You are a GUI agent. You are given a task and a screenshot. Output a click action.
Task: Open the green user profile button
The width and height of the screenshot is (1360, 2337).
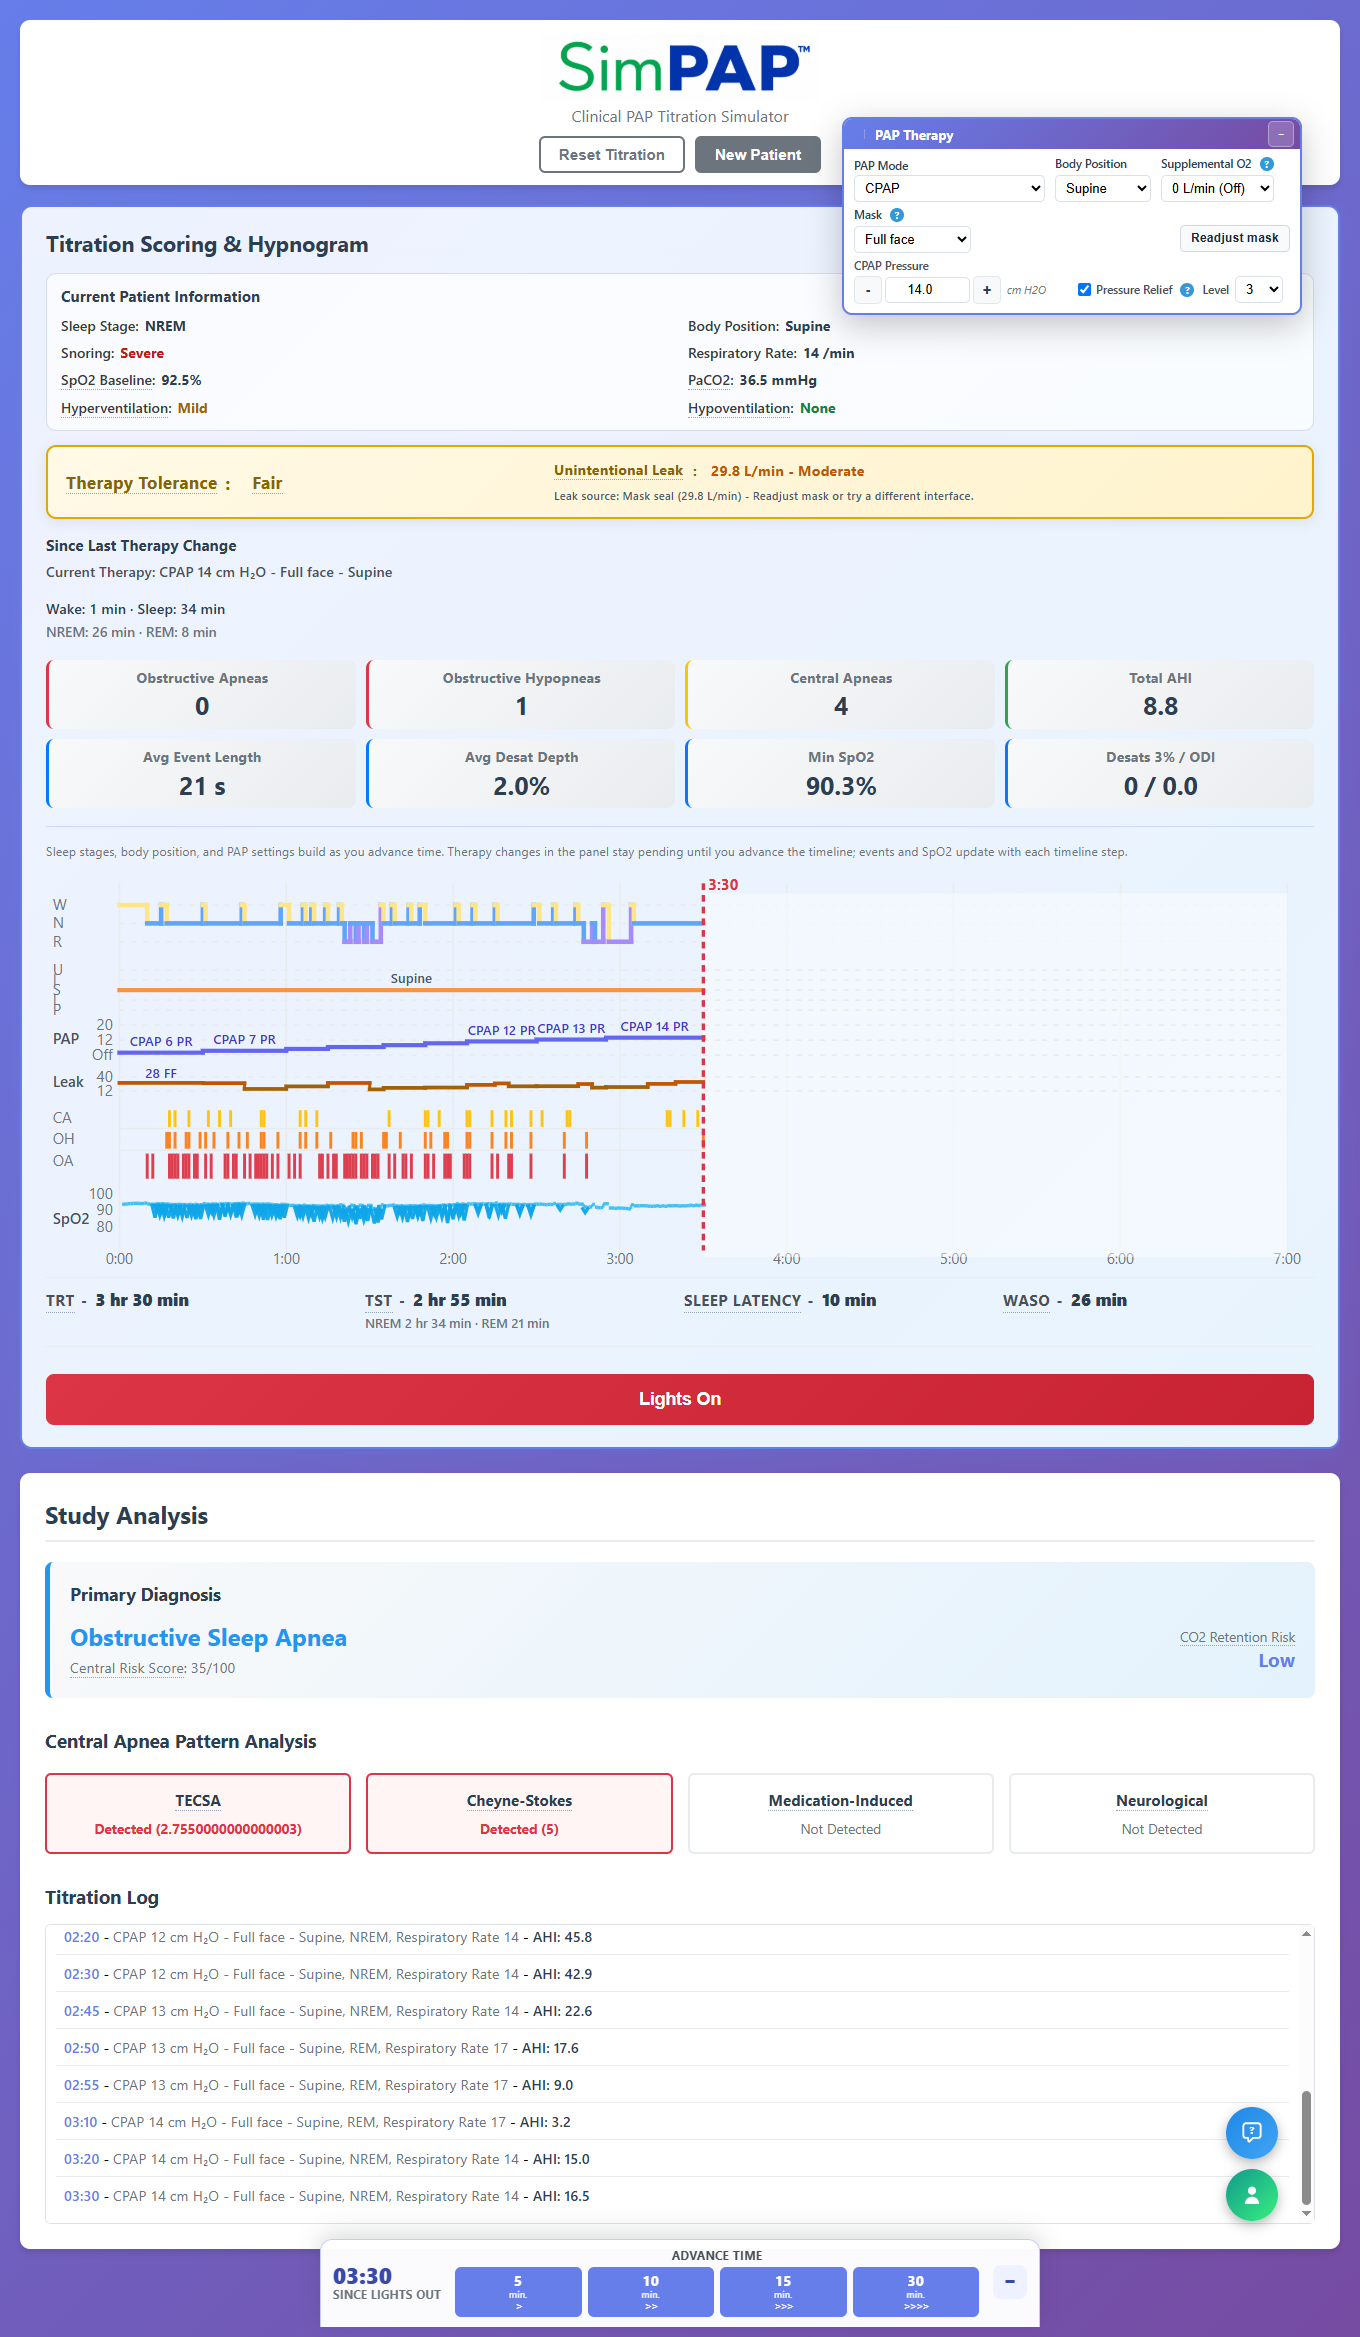(1252, 2195)
